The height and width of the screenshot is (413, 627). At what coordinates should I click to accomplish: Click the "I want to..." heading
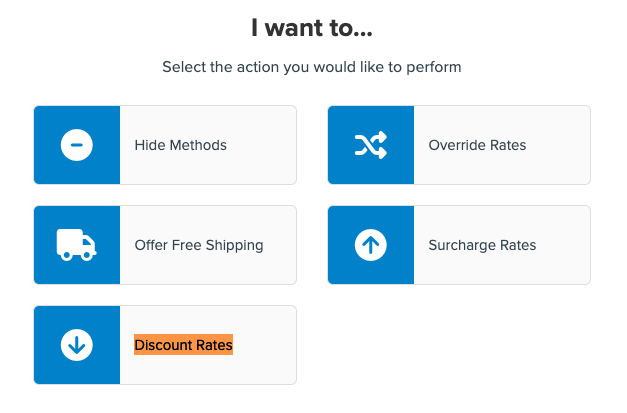pos(313,29)
